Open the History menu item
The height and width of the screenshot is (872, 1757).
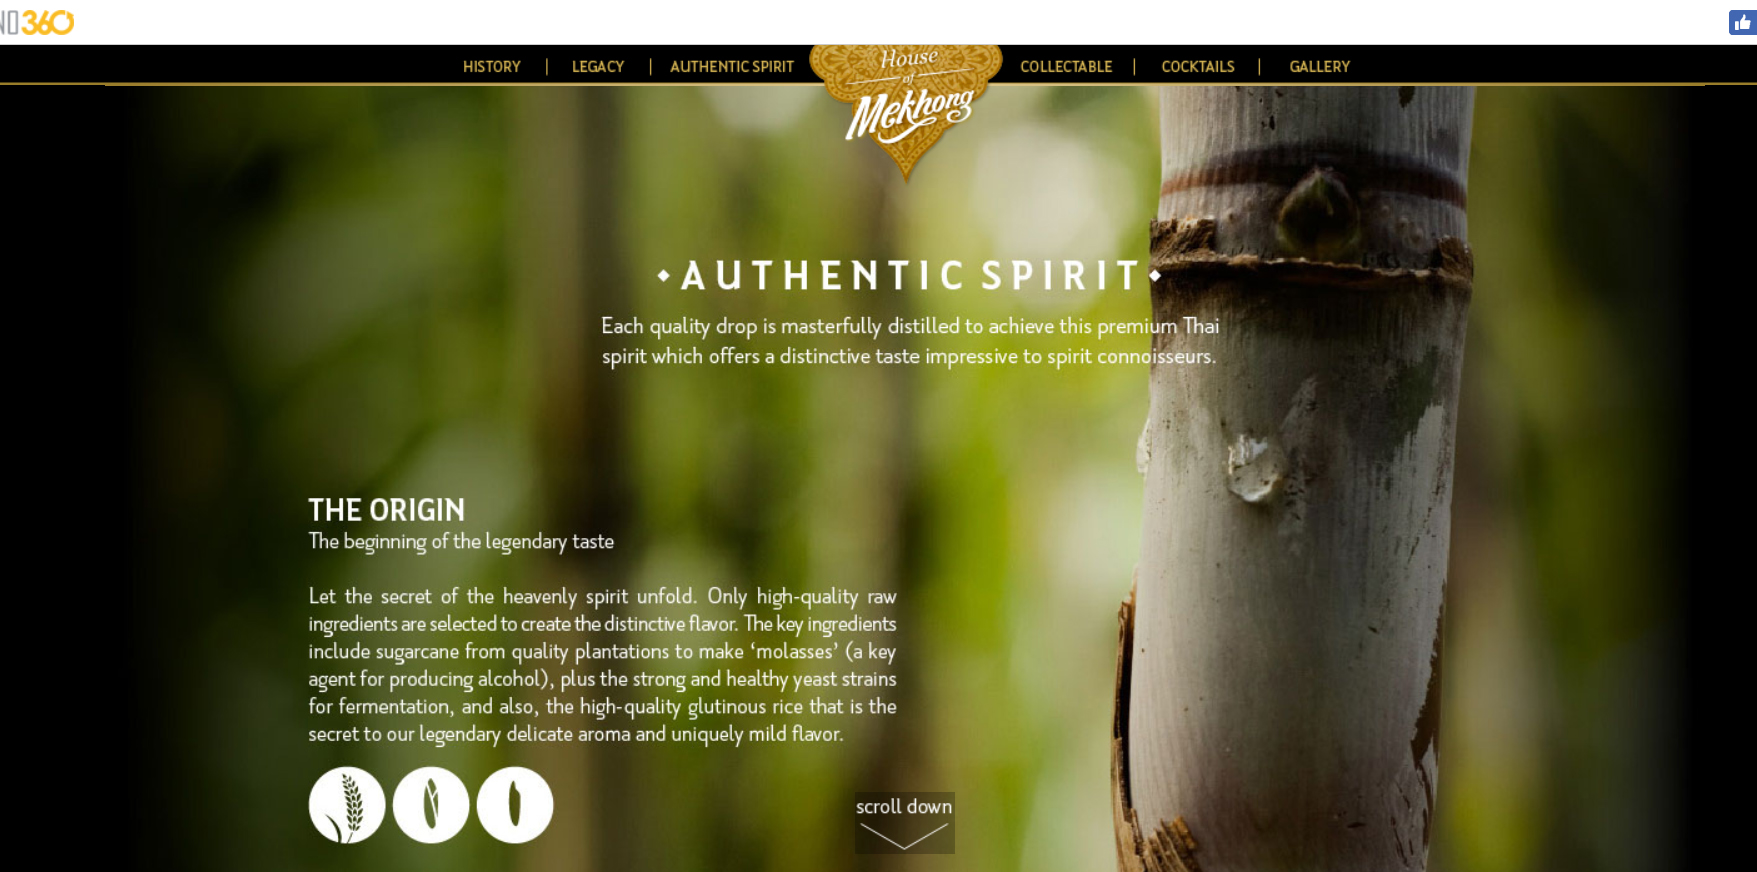pos(492,67)
